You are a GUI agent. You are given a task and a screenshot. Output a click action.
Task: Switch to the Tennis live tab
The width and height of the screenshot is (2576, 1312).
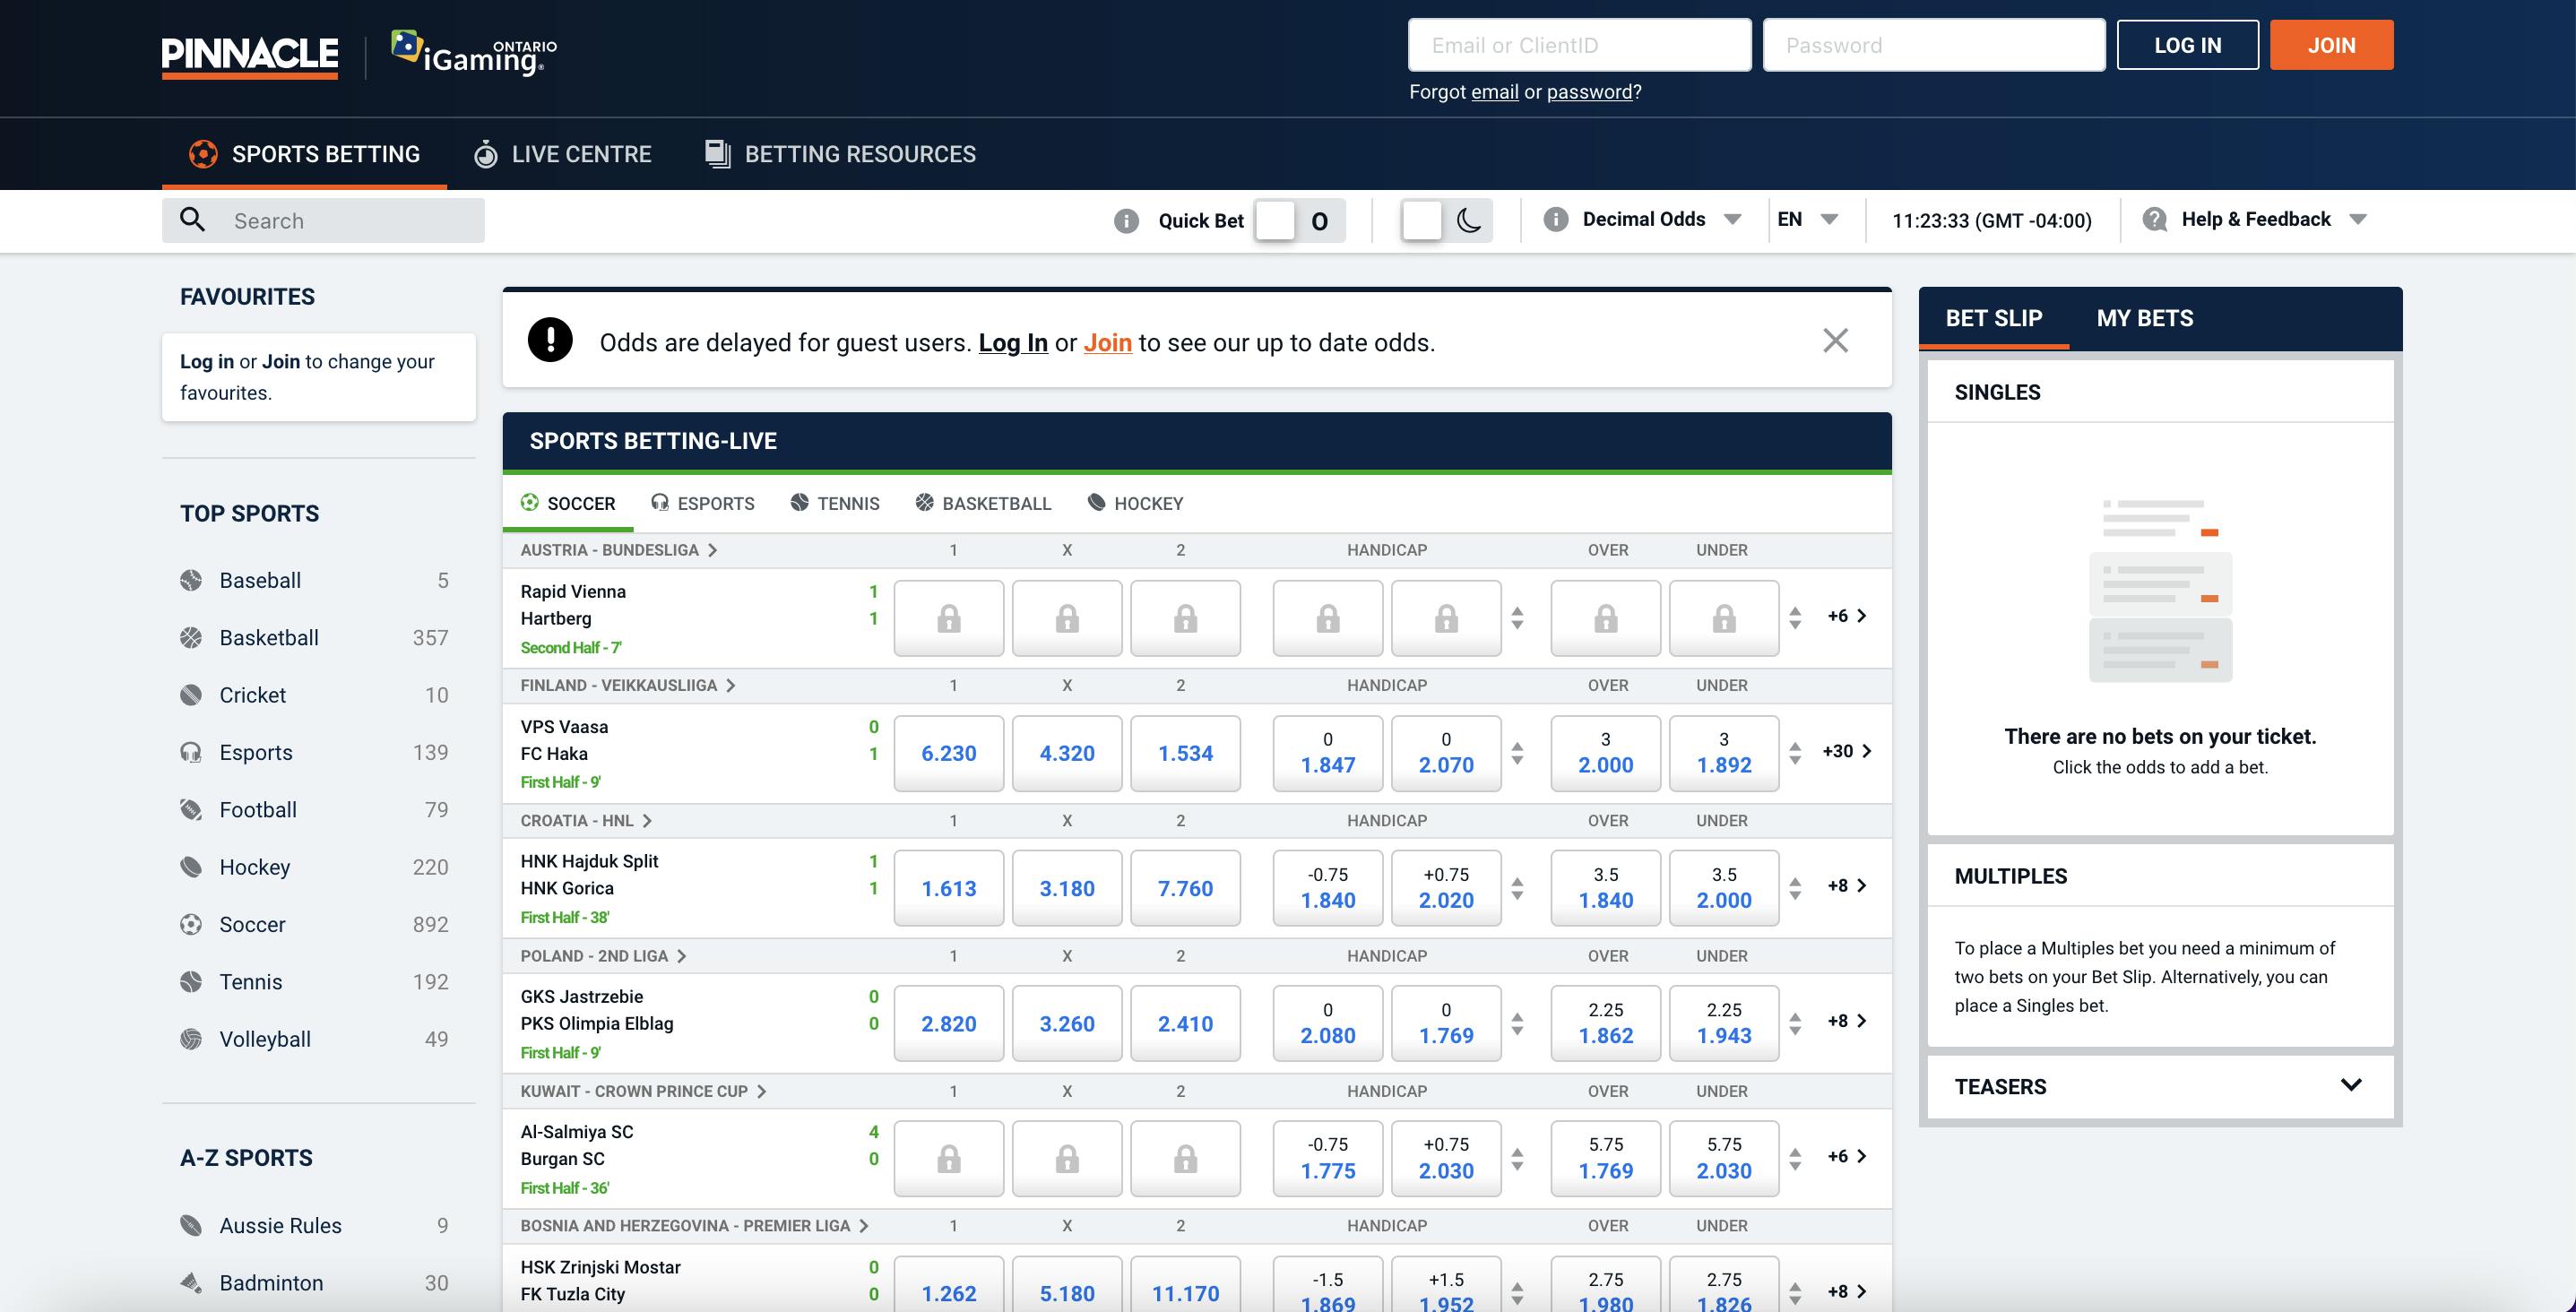pos(835,503)
